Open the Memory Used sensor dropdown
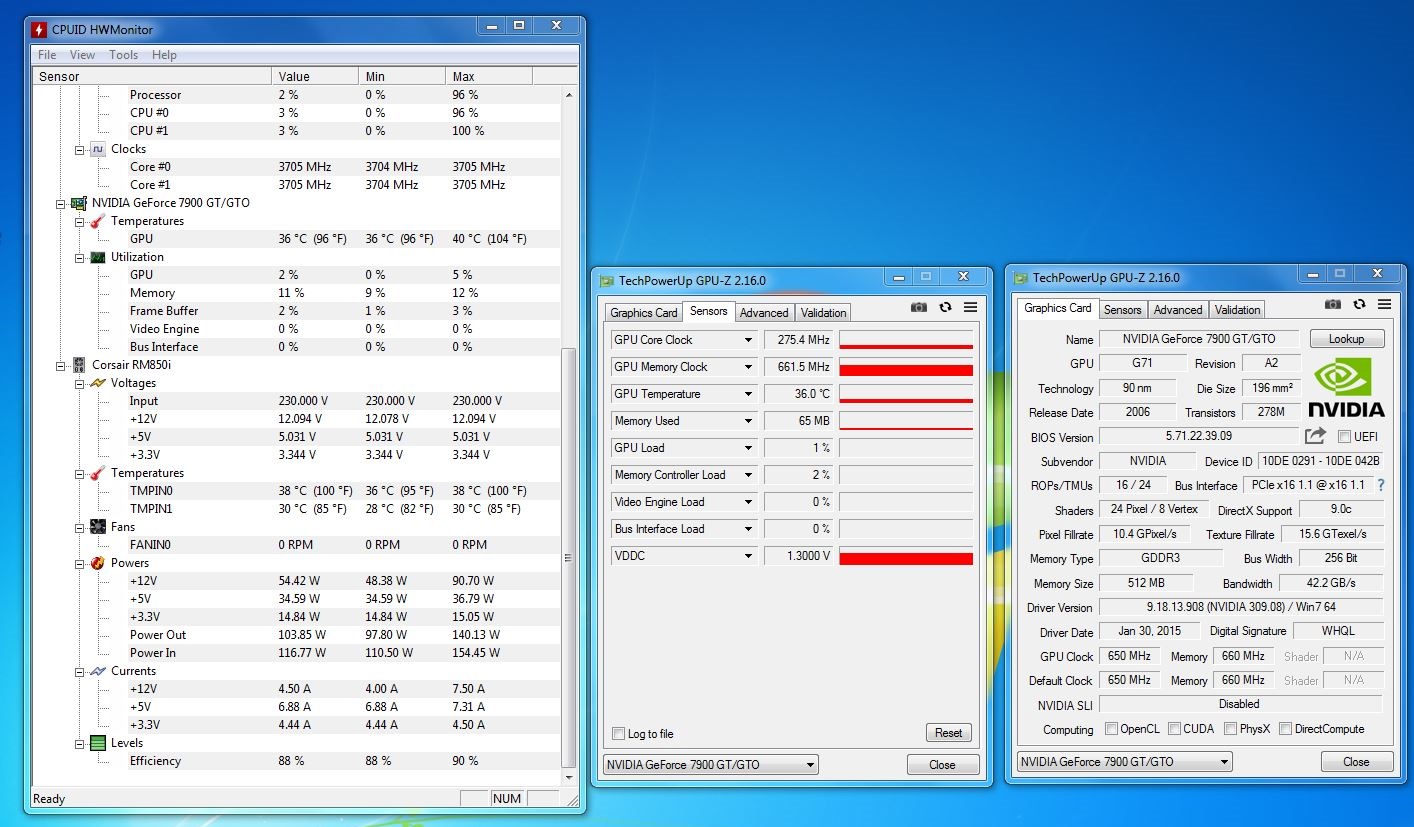Screen dimensions: 1414x827 tap(747, 421)
